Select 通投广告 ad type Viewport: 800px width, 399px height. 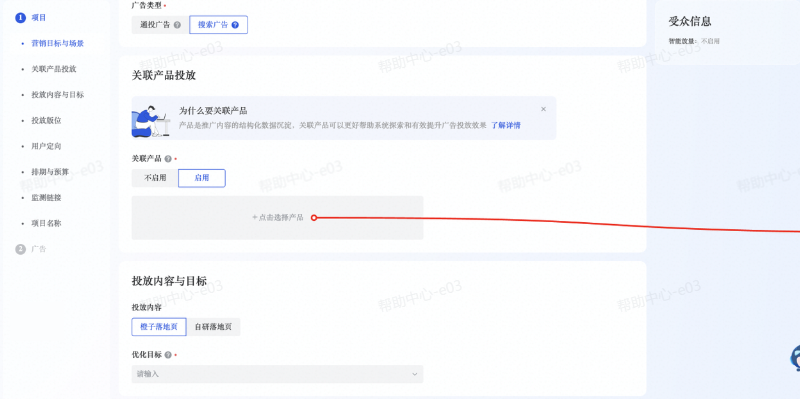point(160,24)
